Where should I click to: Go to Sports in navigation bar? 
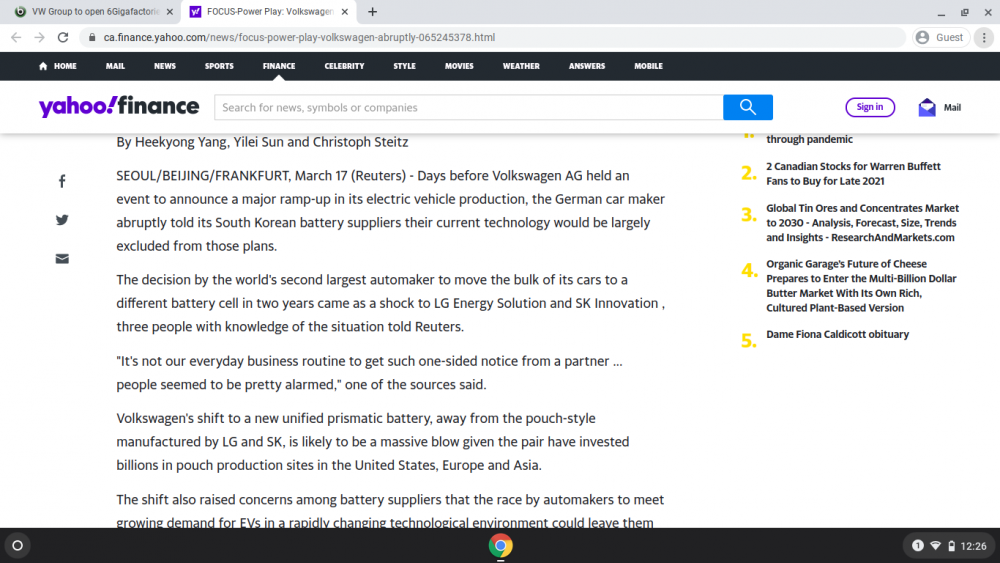219,66
